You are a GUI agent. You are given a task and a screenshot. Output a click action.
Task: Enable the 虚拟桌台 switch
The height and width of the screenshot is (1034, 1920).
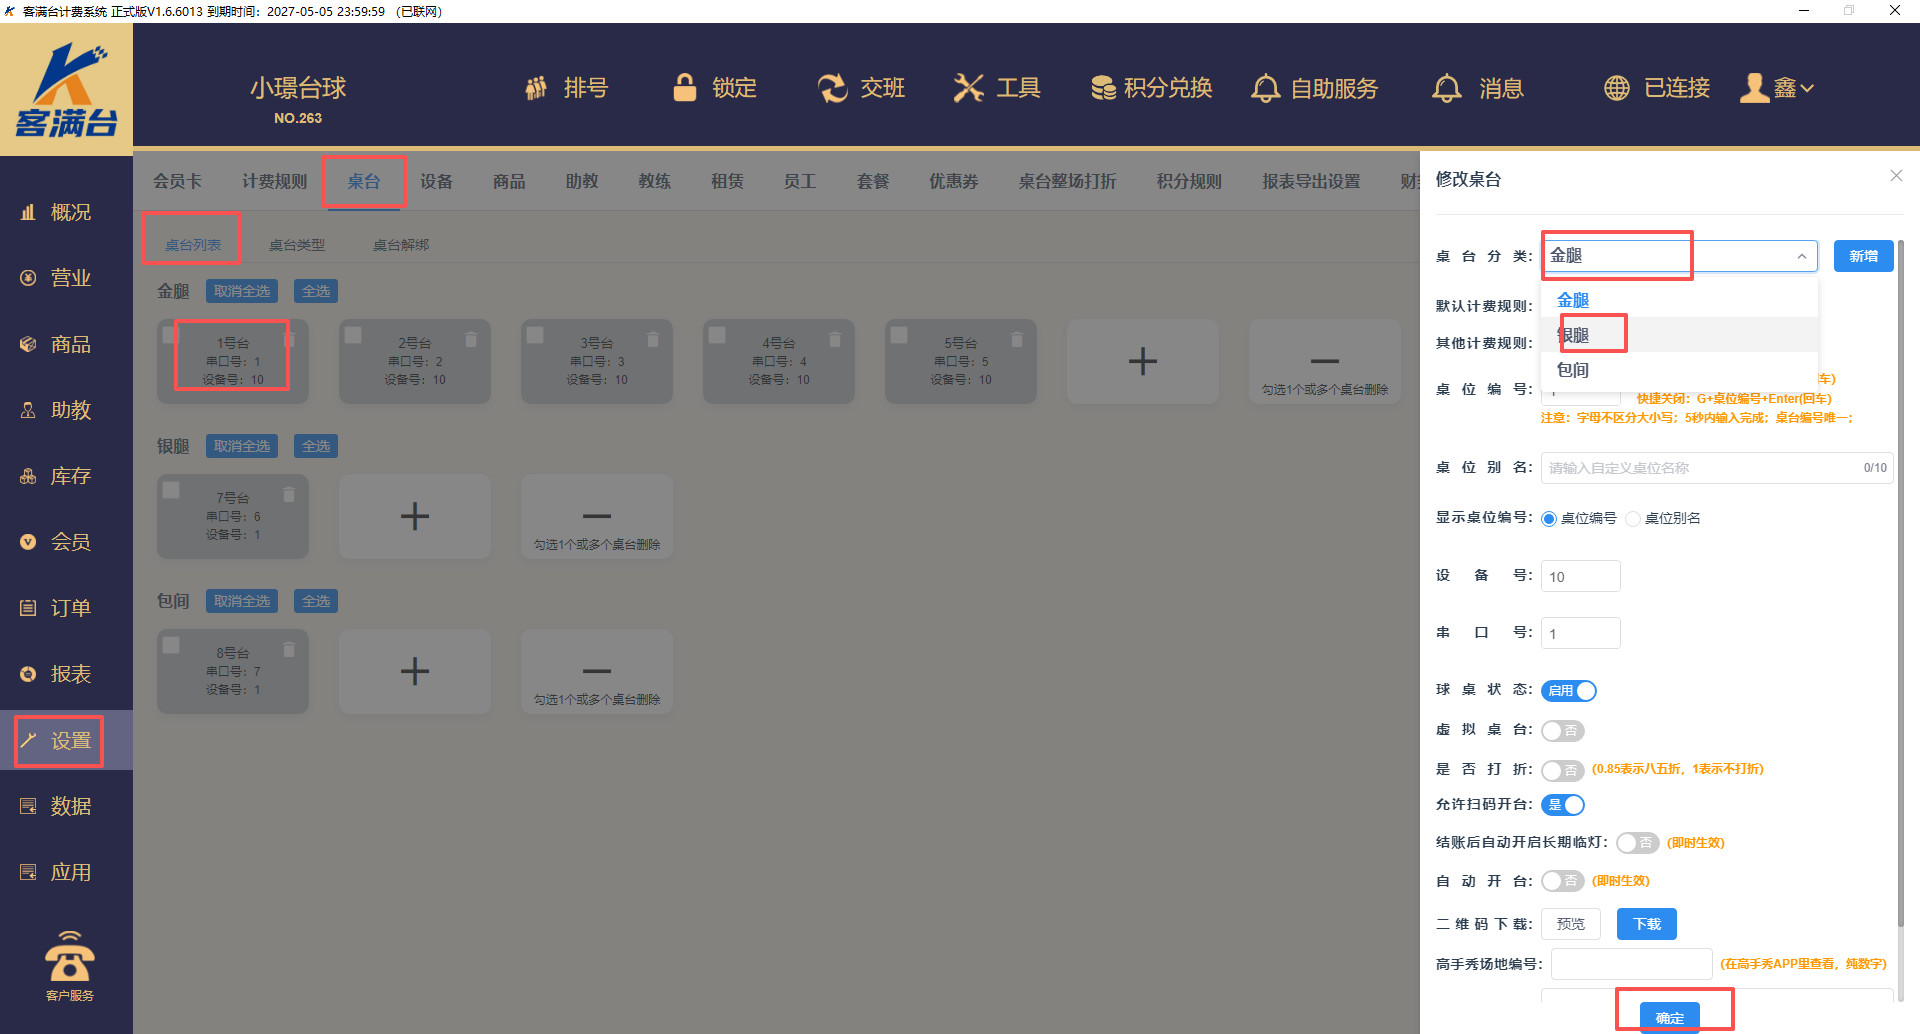tap(1562, 731)
